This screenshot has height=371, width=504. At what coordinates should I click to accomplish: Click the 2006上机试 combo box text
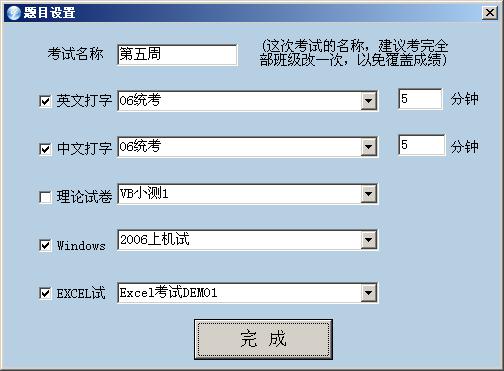coord(155,239)
